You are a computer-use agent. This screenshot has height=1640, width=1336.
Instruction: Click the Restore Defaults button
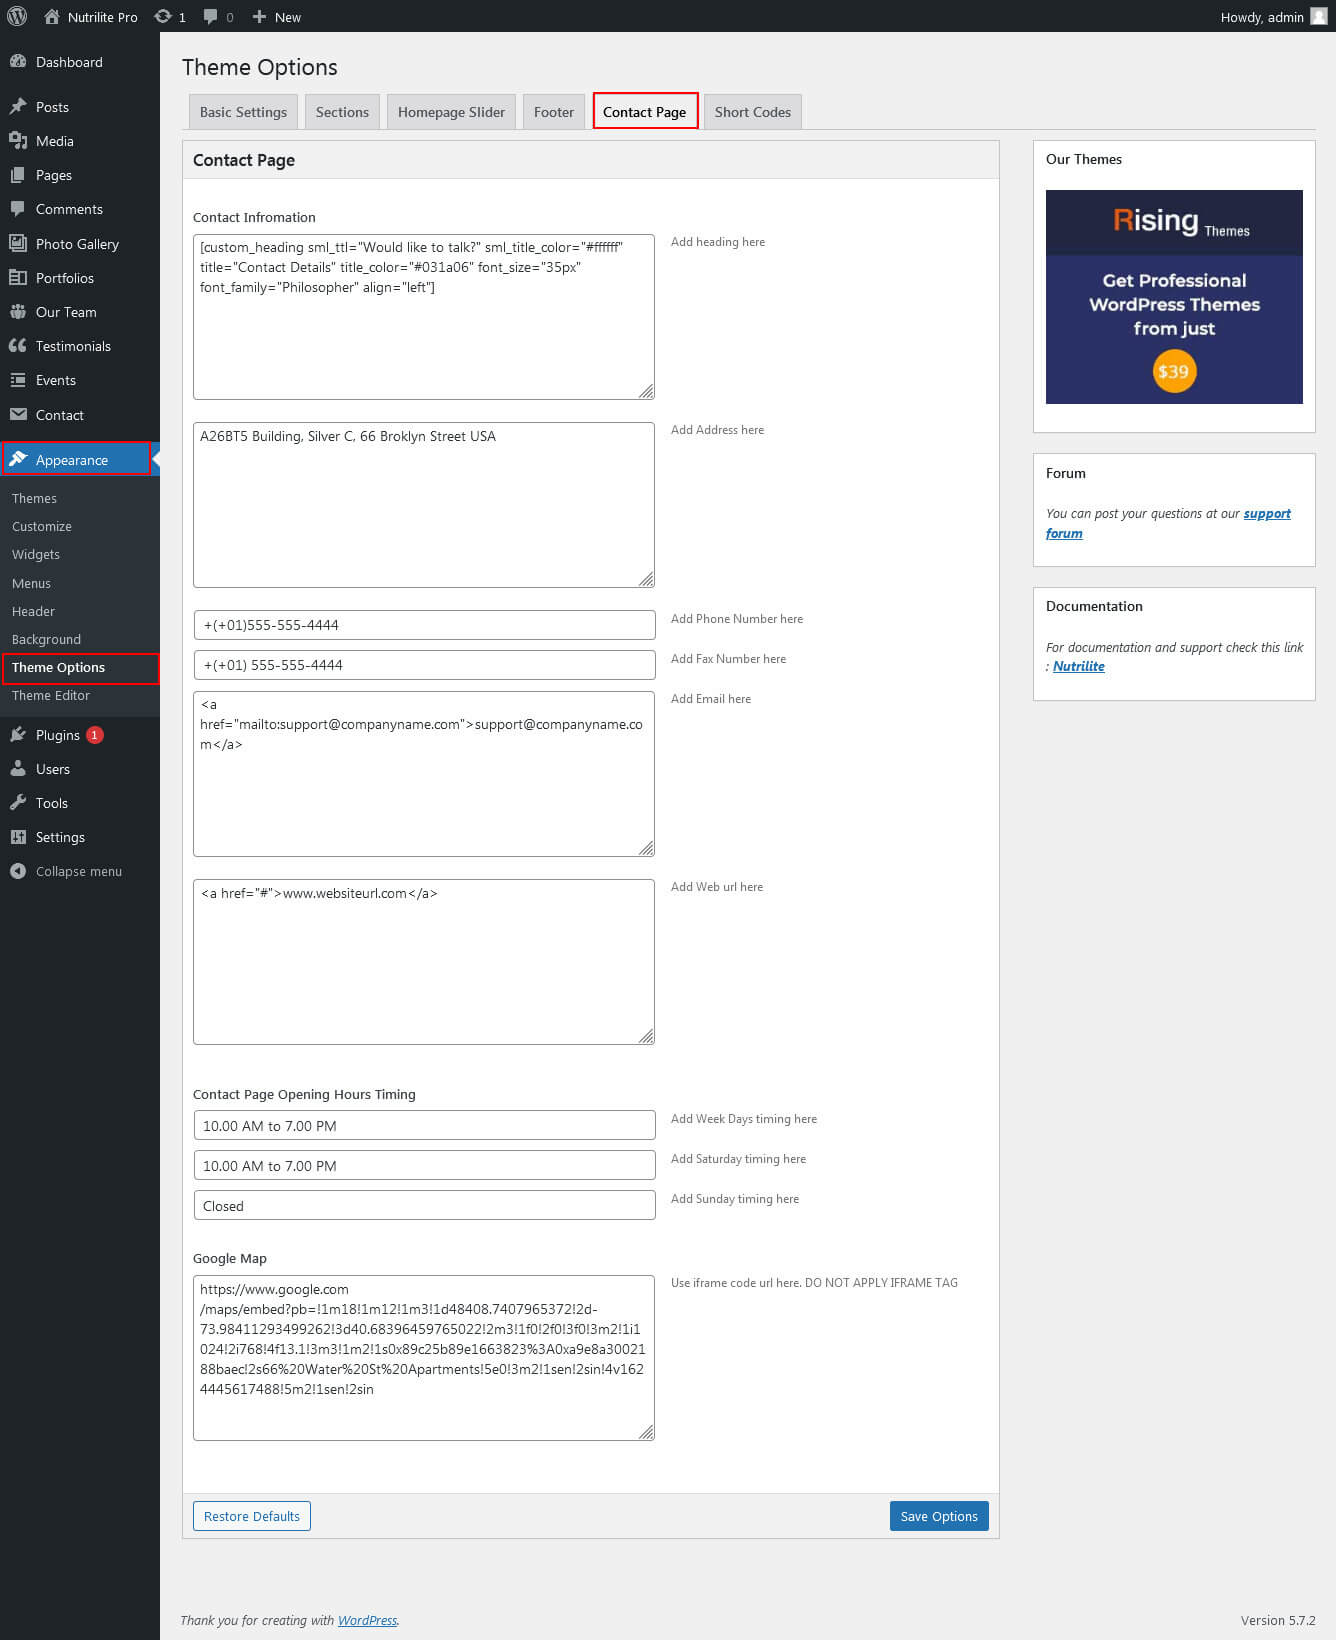[x=252, y=1516]
